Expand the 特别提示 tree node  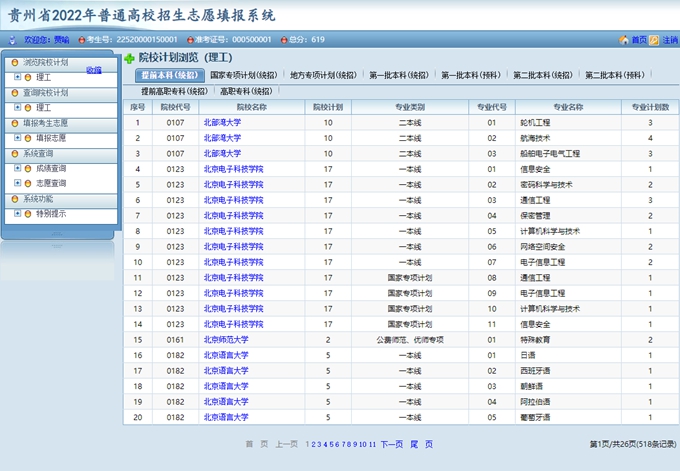click(x=17, y=213)
